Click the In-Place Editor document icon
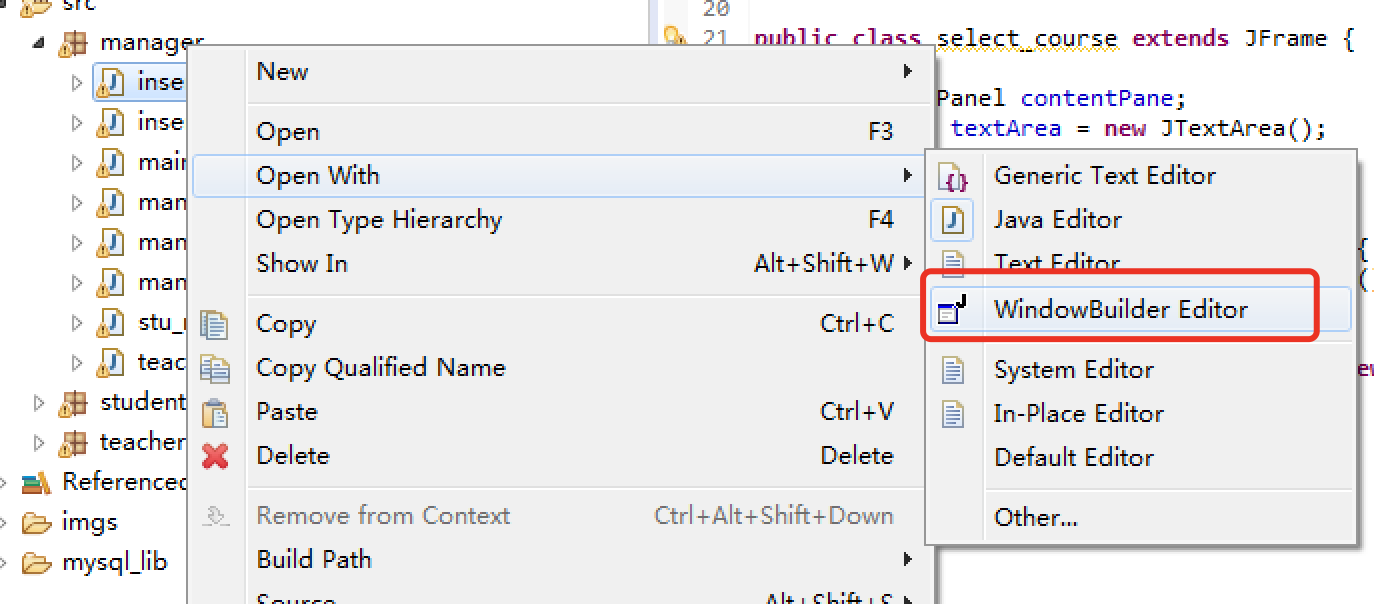 pos(954,414)
